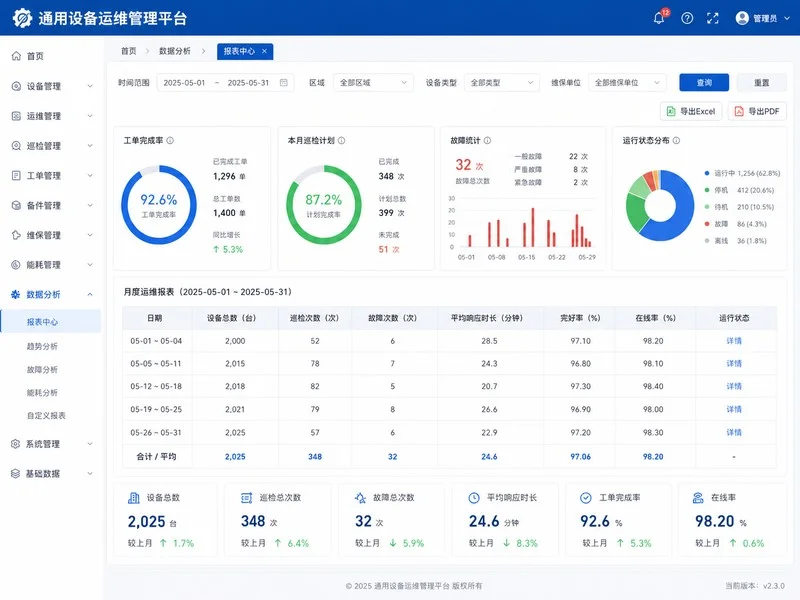Screen dimensions: 800x600
Task: Open 详情 for 05-19 ~ 05-25 row
Action: [x=734, y=409]
